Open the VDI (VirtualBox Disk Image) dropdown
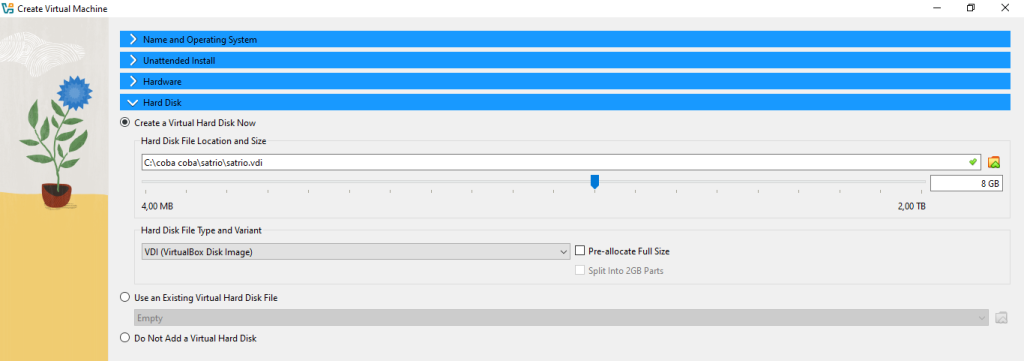 (x=356, y=251)
